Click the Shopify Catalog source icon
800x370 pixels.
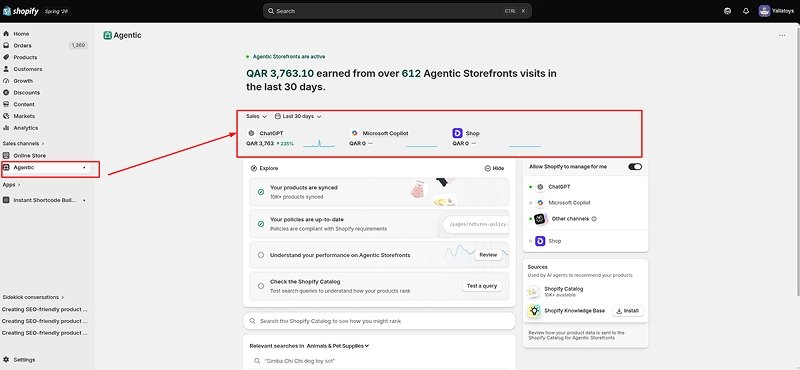pos(534,291)
